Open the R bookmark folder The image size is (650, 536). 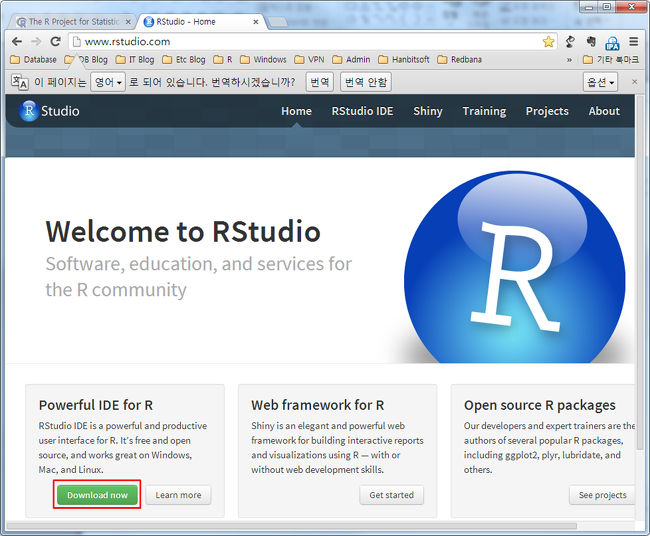[223, 60]
